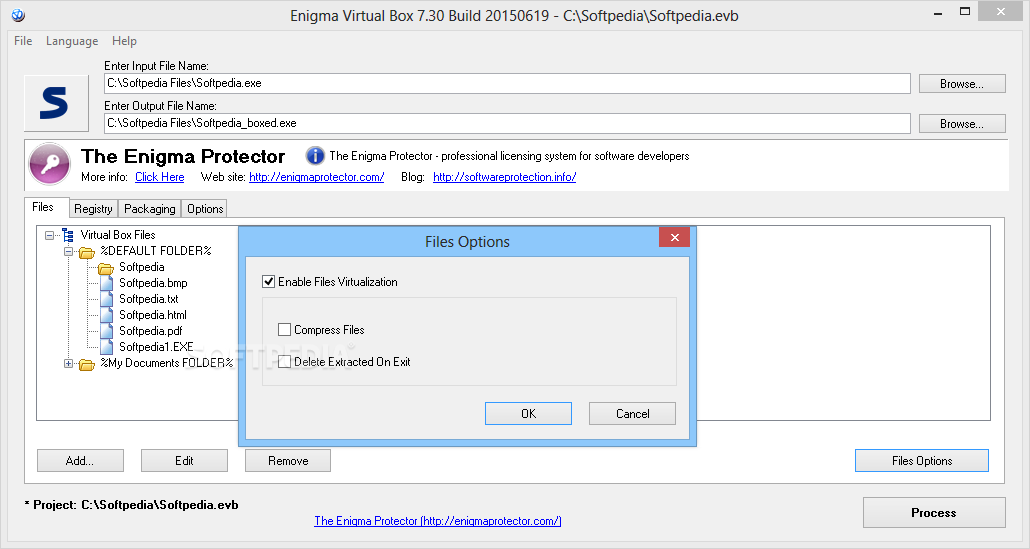Screen dimensions: 1030x549
Task: Check Delete Extracted On Exit
Action: pyautogui.click(x=284, y=362)
